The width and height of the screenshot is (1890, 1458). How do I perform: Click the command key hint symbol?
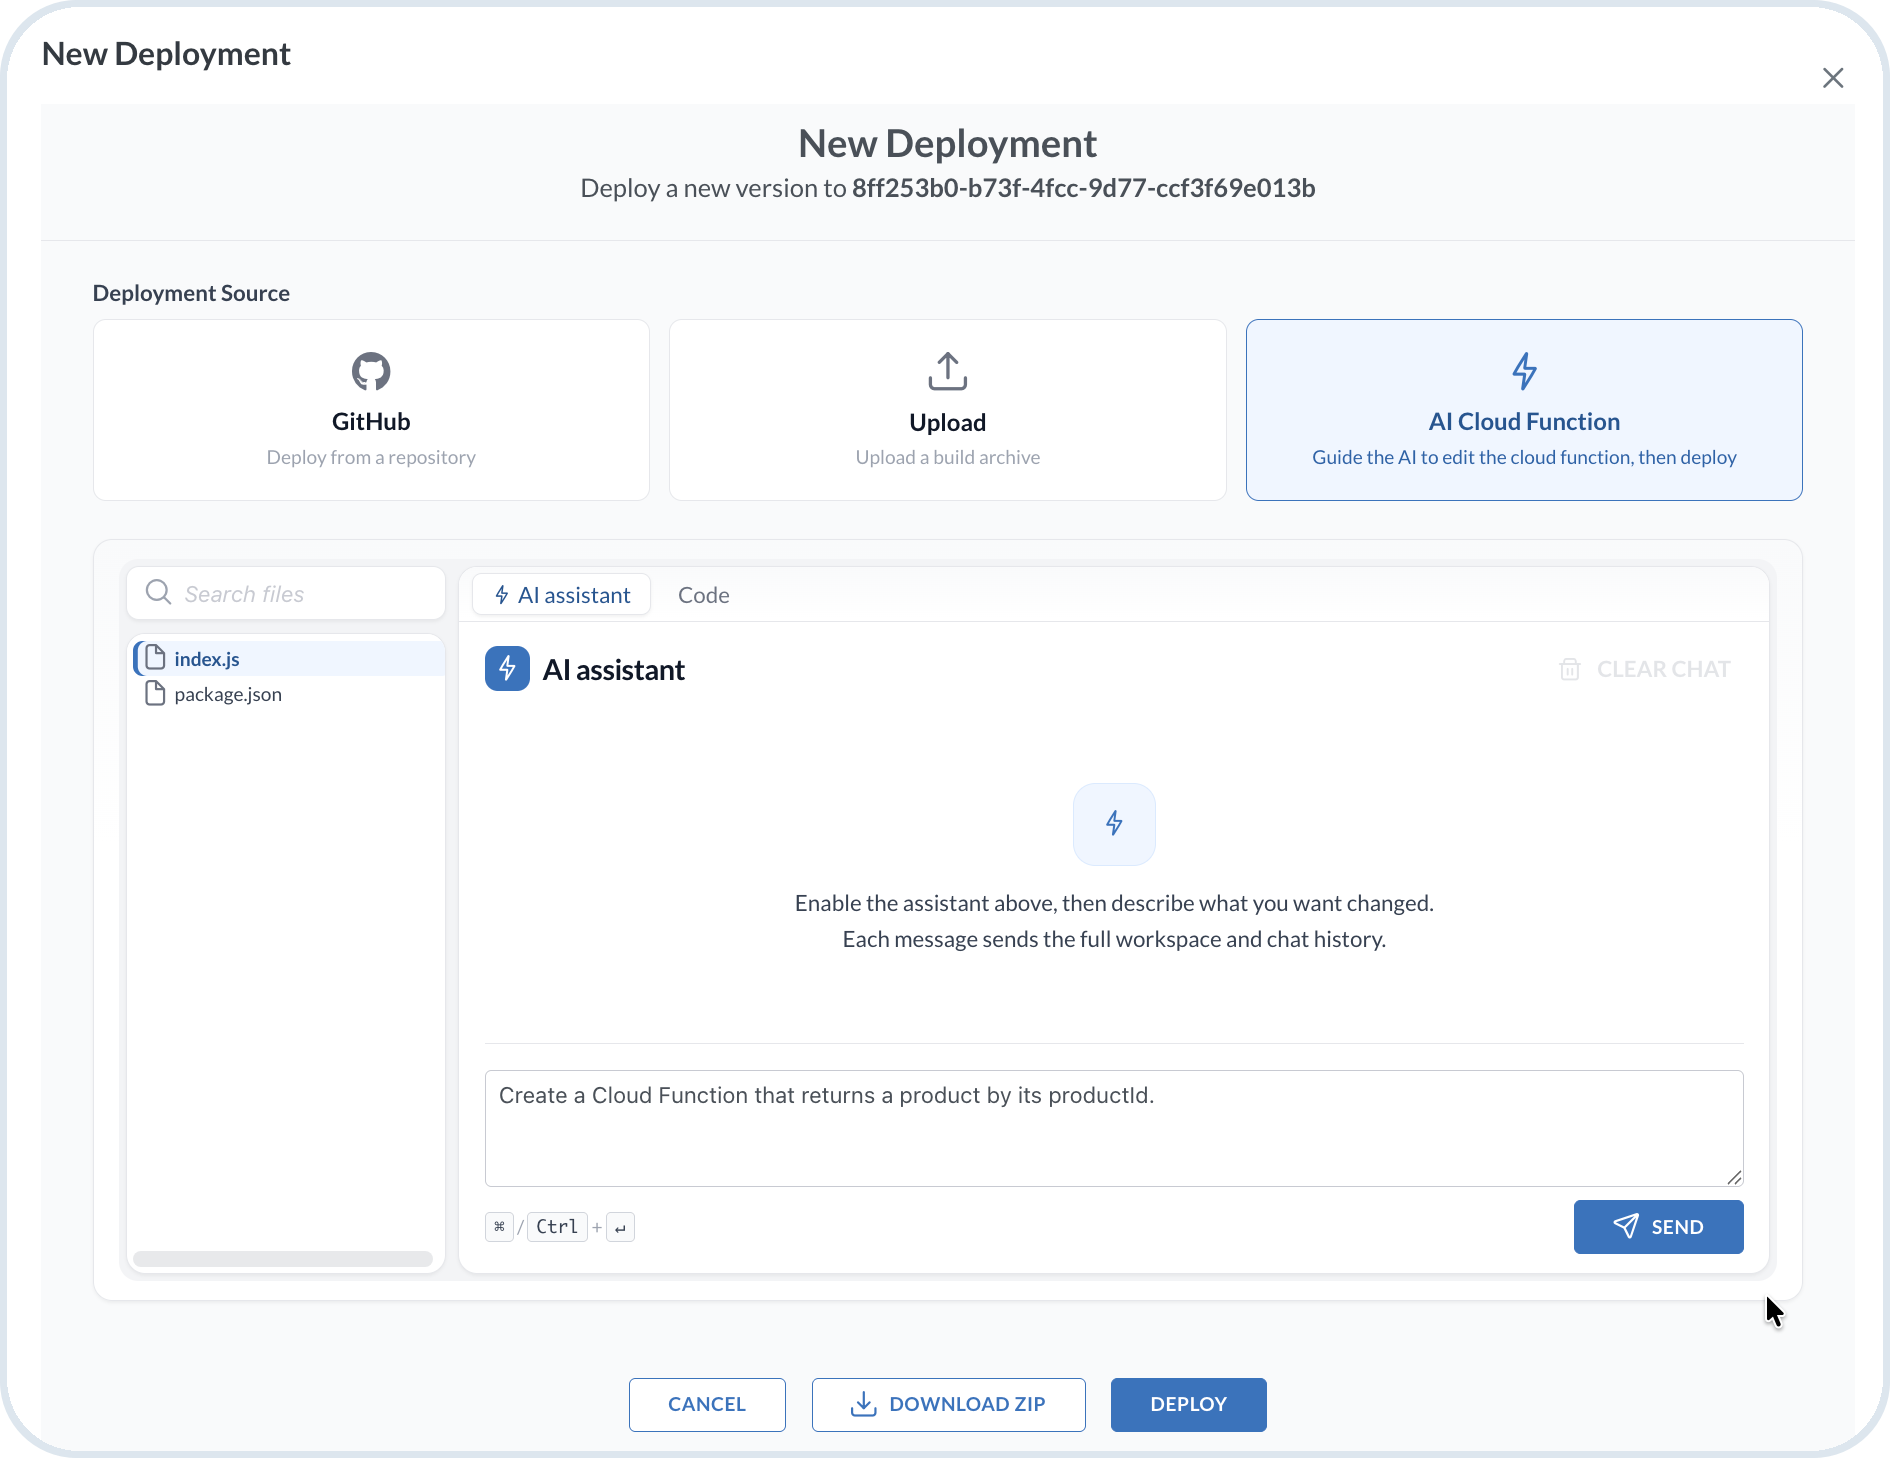499,1227
